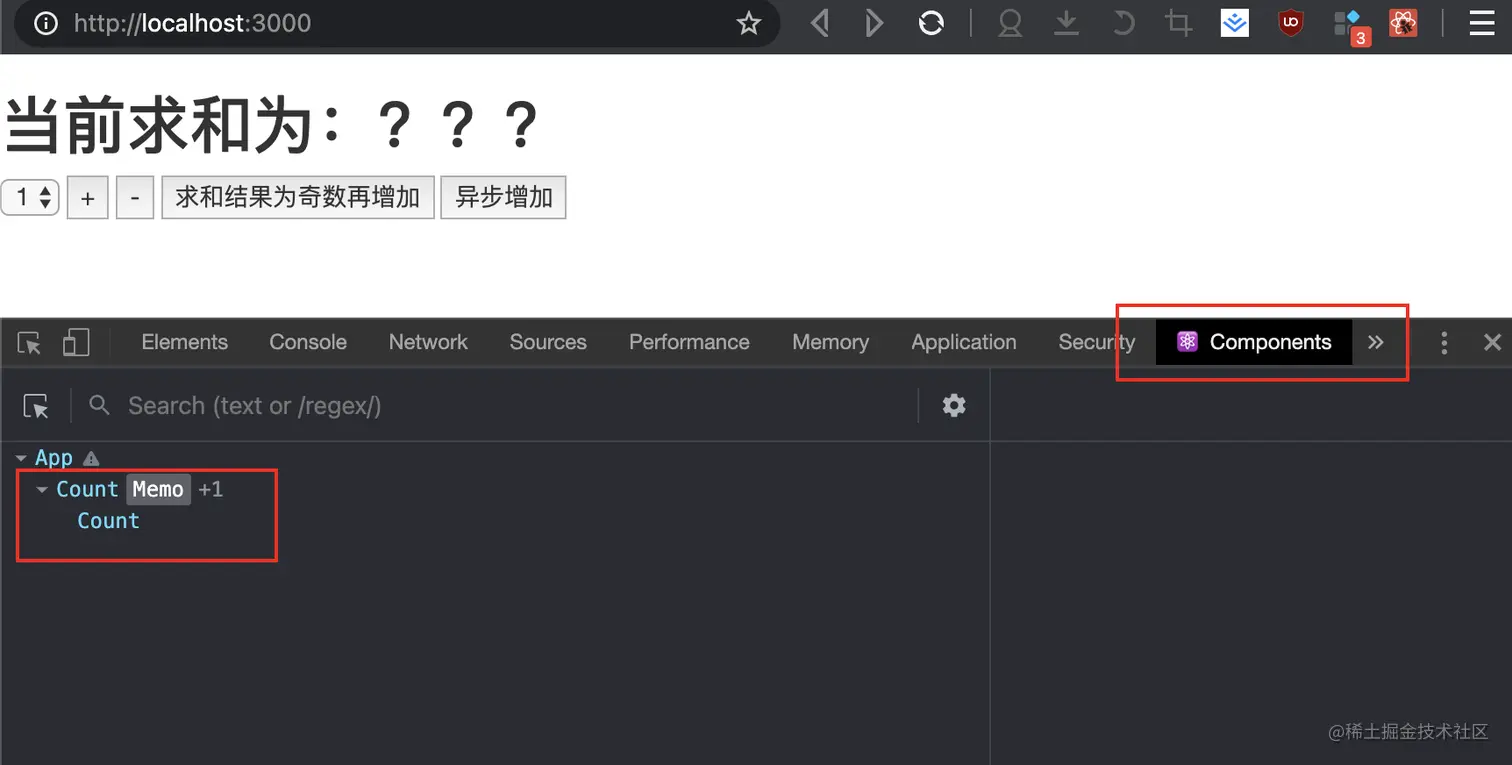
Task: Click the 当前求和为 heading text
Action: tap(272, 126)
